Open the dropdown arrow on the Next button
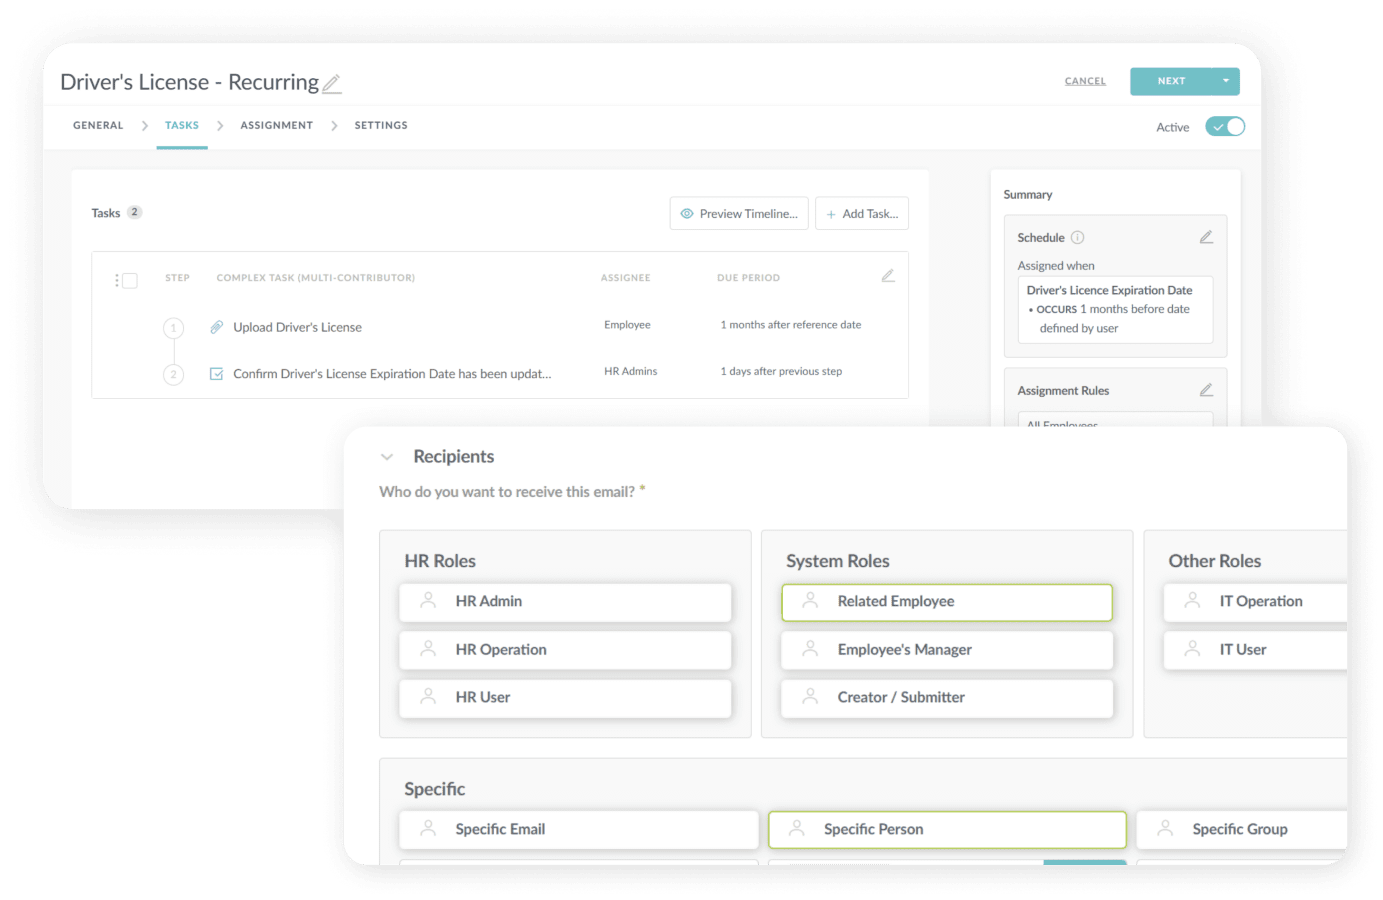Screen dimensions: 1383x900 [x=1226, y=81]
